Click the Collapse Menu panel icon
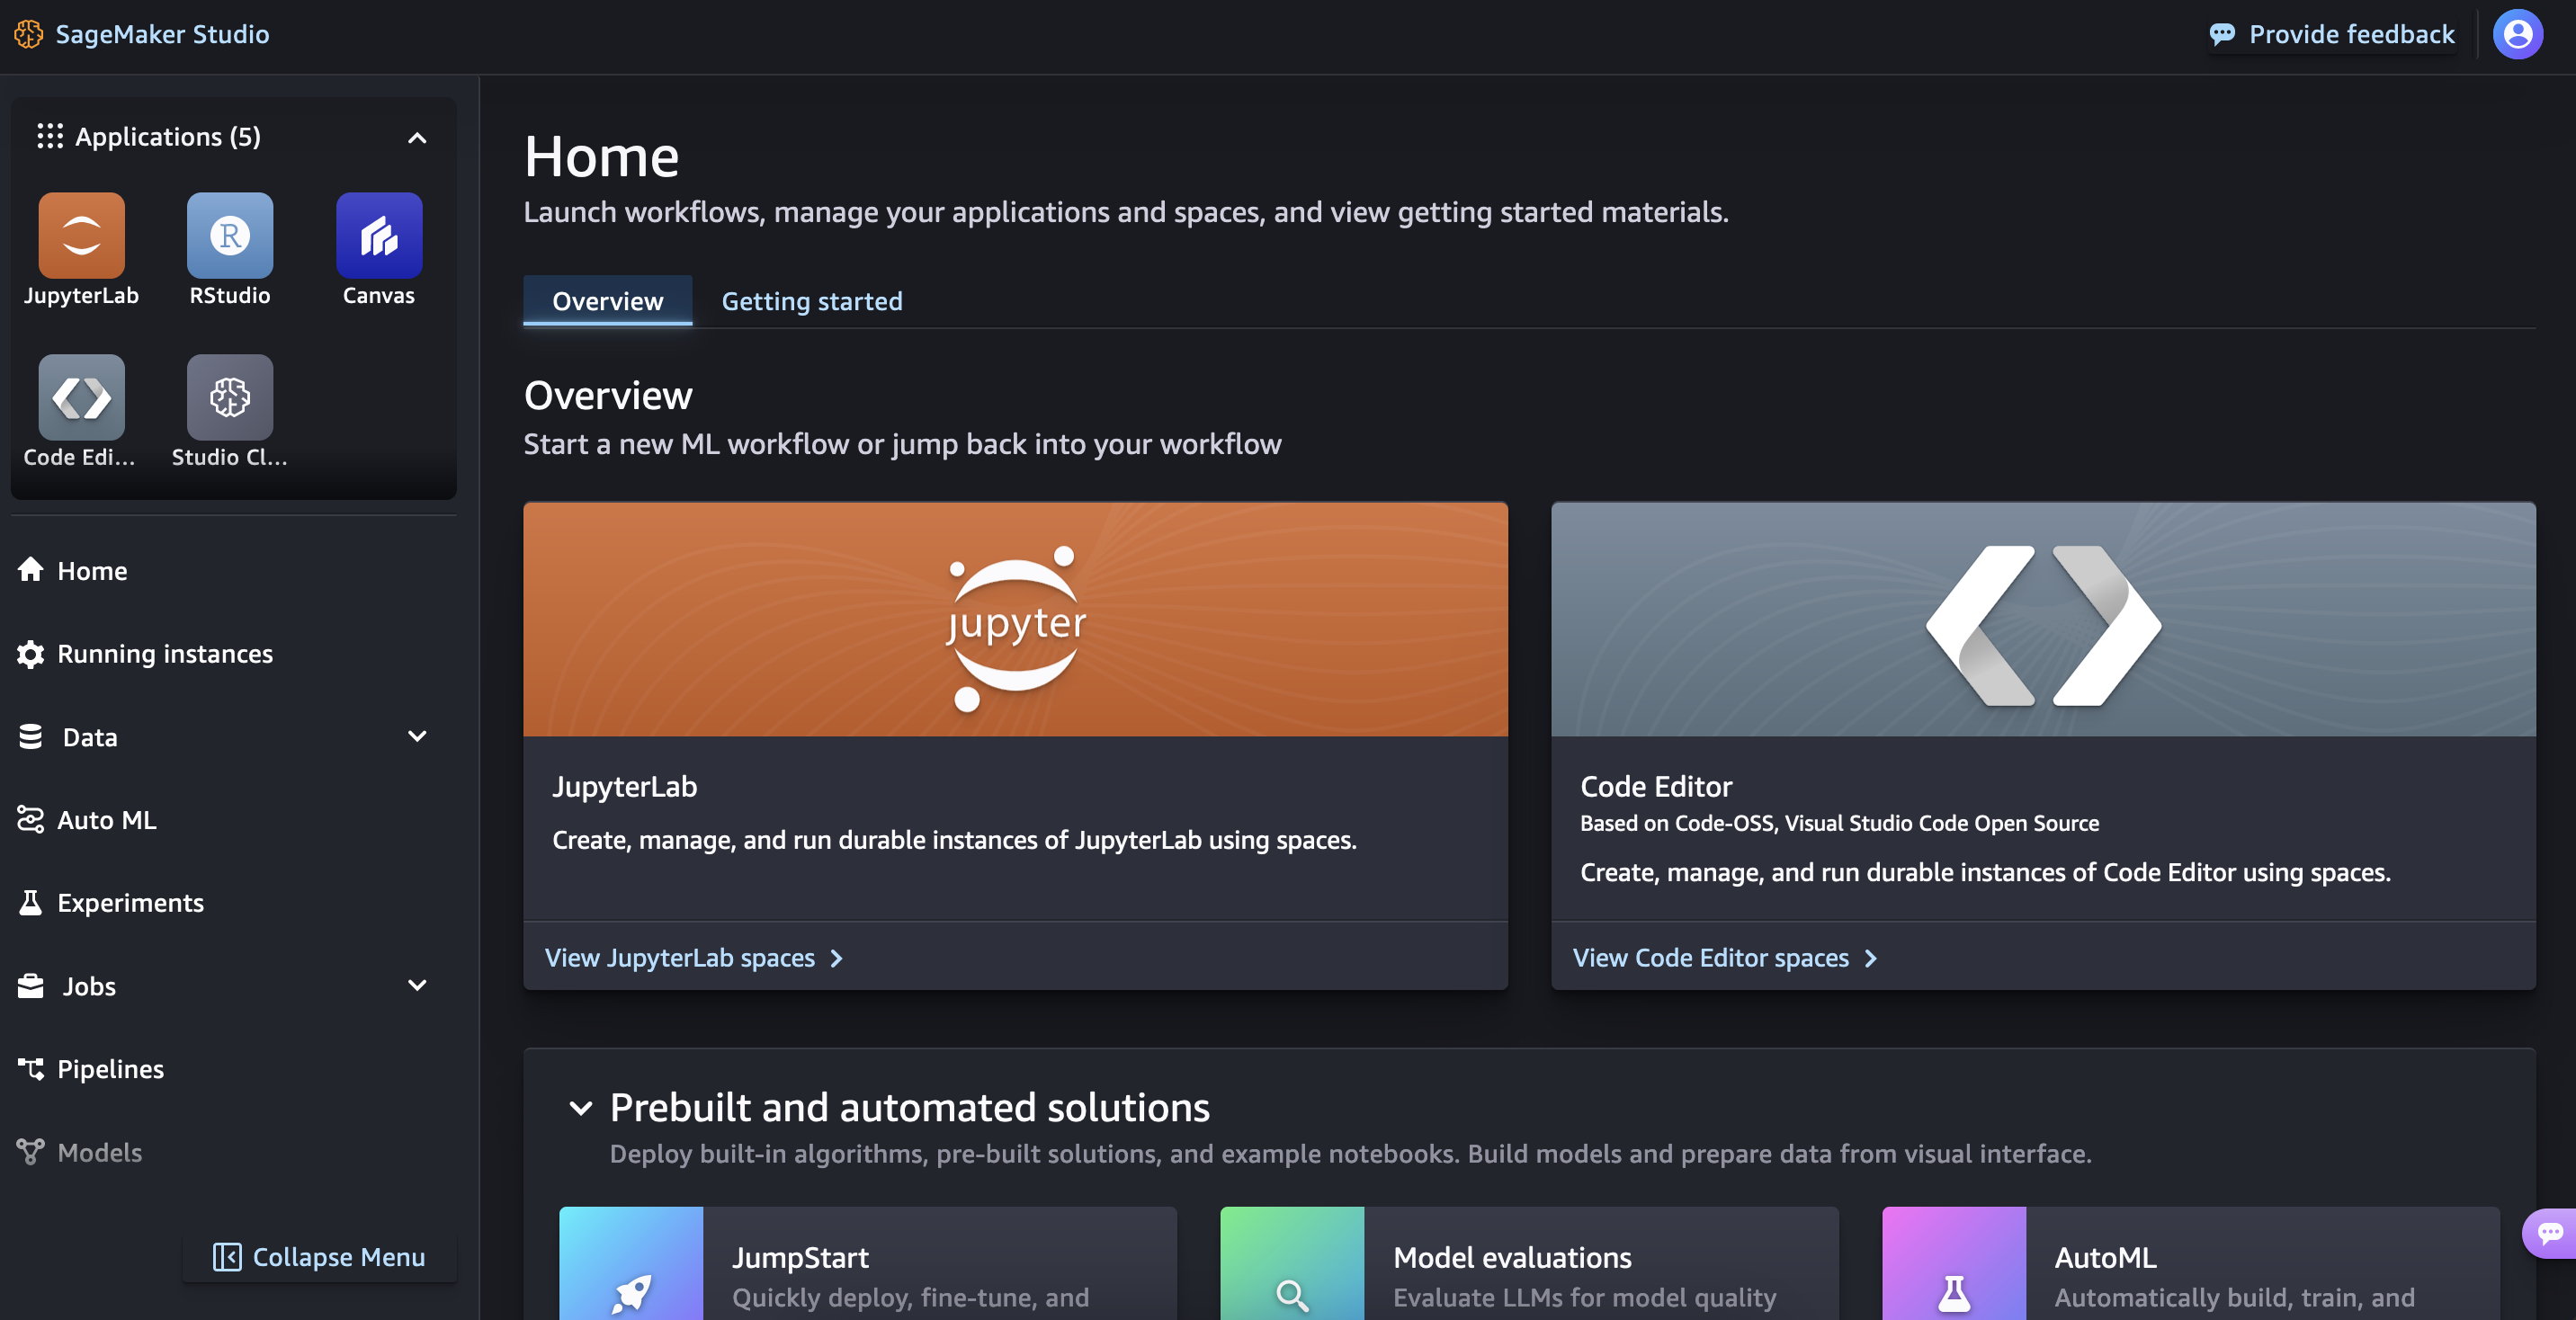Image resolution: width=2576 pixels, height=1320 pixels. click(x=227, y=1256)
